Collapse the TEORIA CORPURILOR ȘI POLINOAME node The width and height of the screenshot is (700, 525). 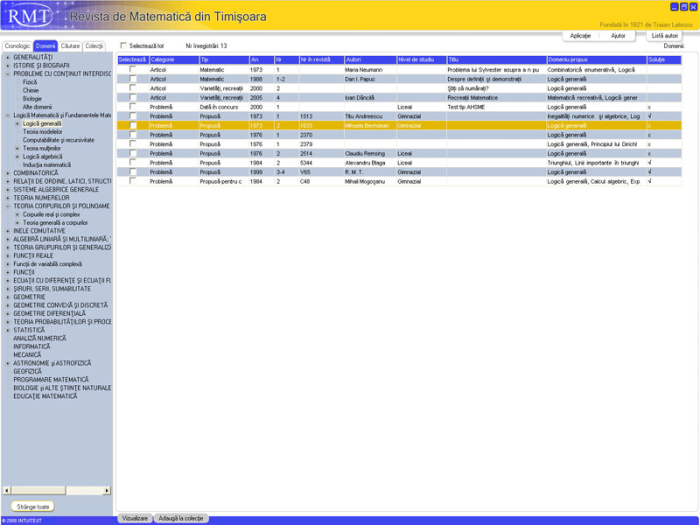point(8,206)
